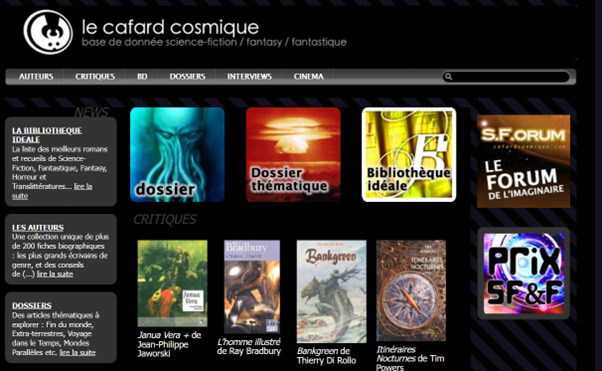Open the Bibliothèque idéale tile

(409, 154)
